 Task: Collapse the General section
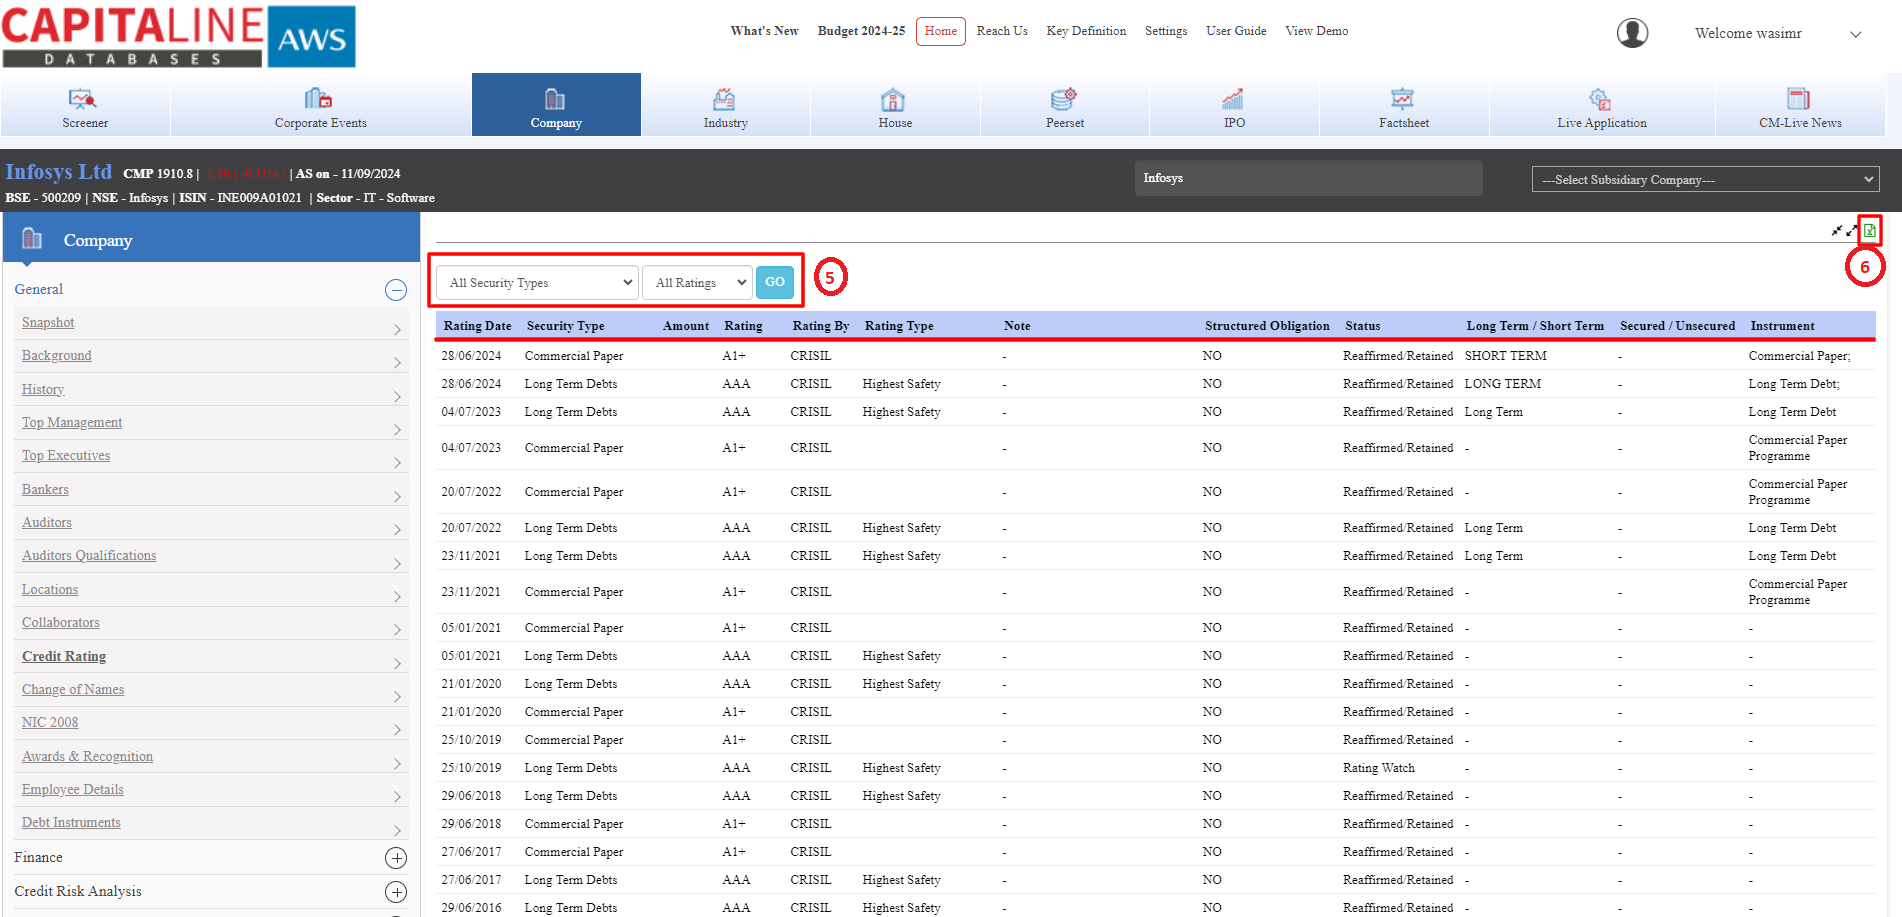click(396, 290)
